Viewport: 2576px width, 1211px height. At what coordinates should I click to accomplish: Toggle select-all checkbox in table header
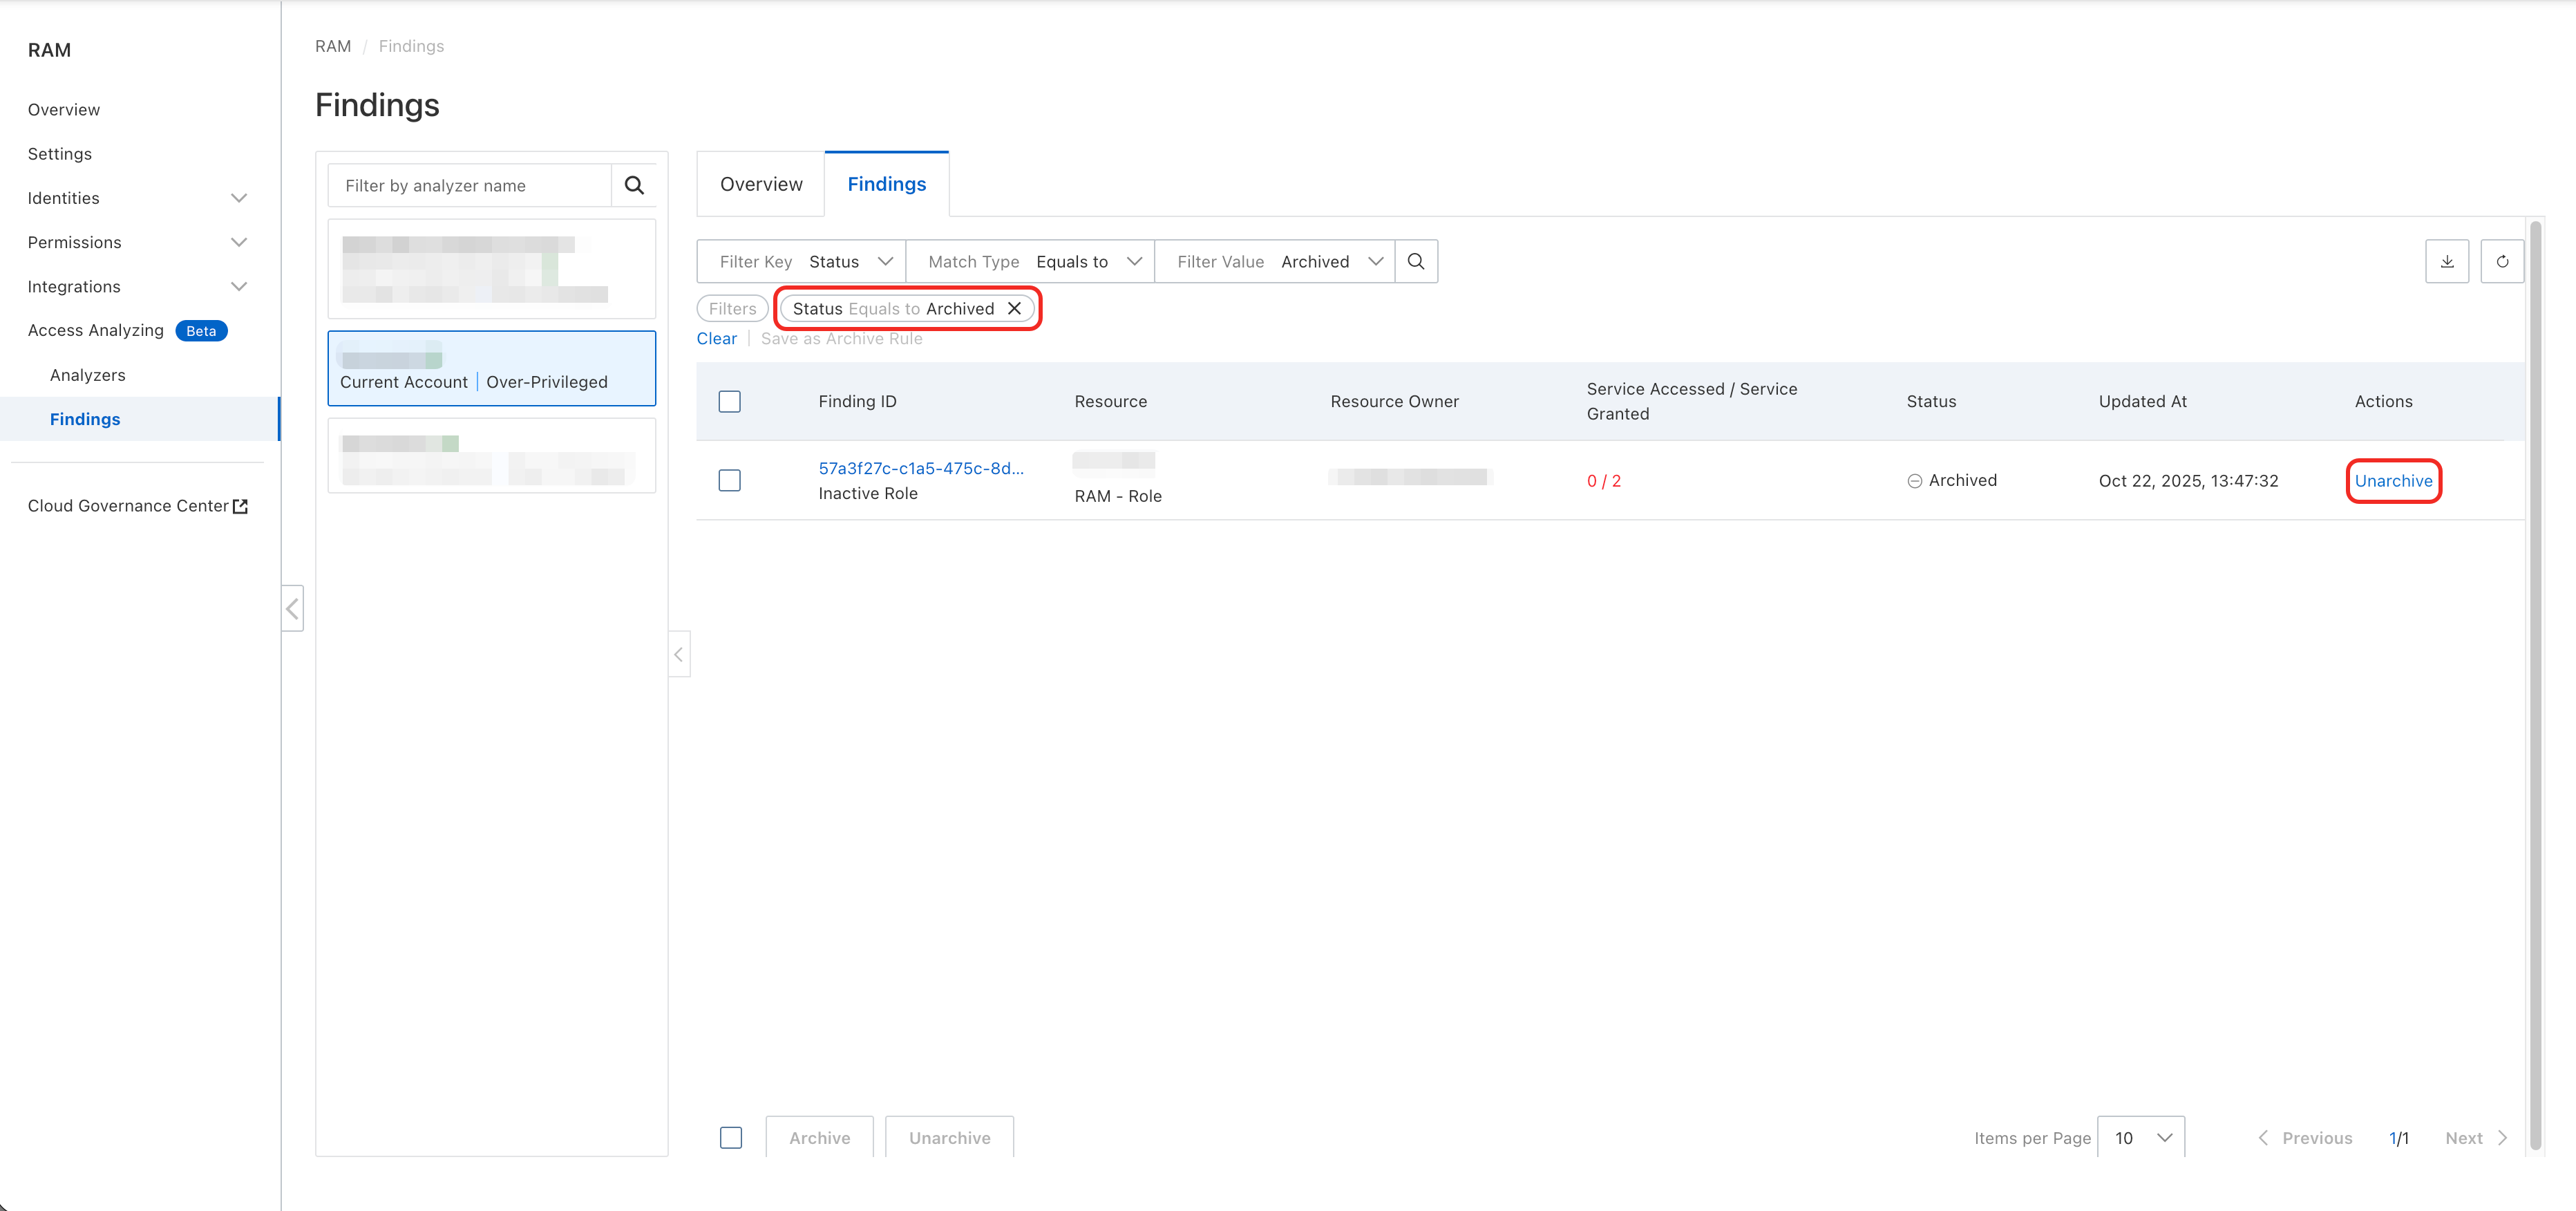[730, 401]
